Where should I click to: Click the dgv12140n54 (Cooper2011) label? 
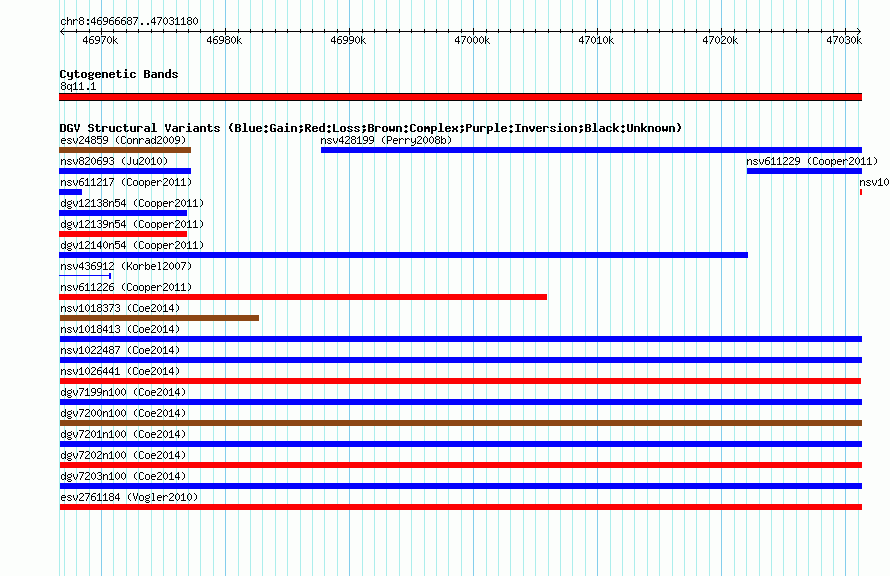(132, 245)
